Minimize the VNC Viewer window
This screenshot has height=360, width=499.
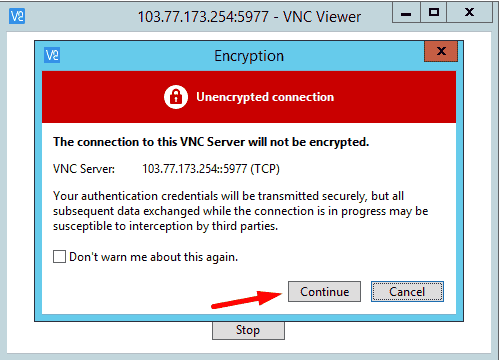point(406,13)
